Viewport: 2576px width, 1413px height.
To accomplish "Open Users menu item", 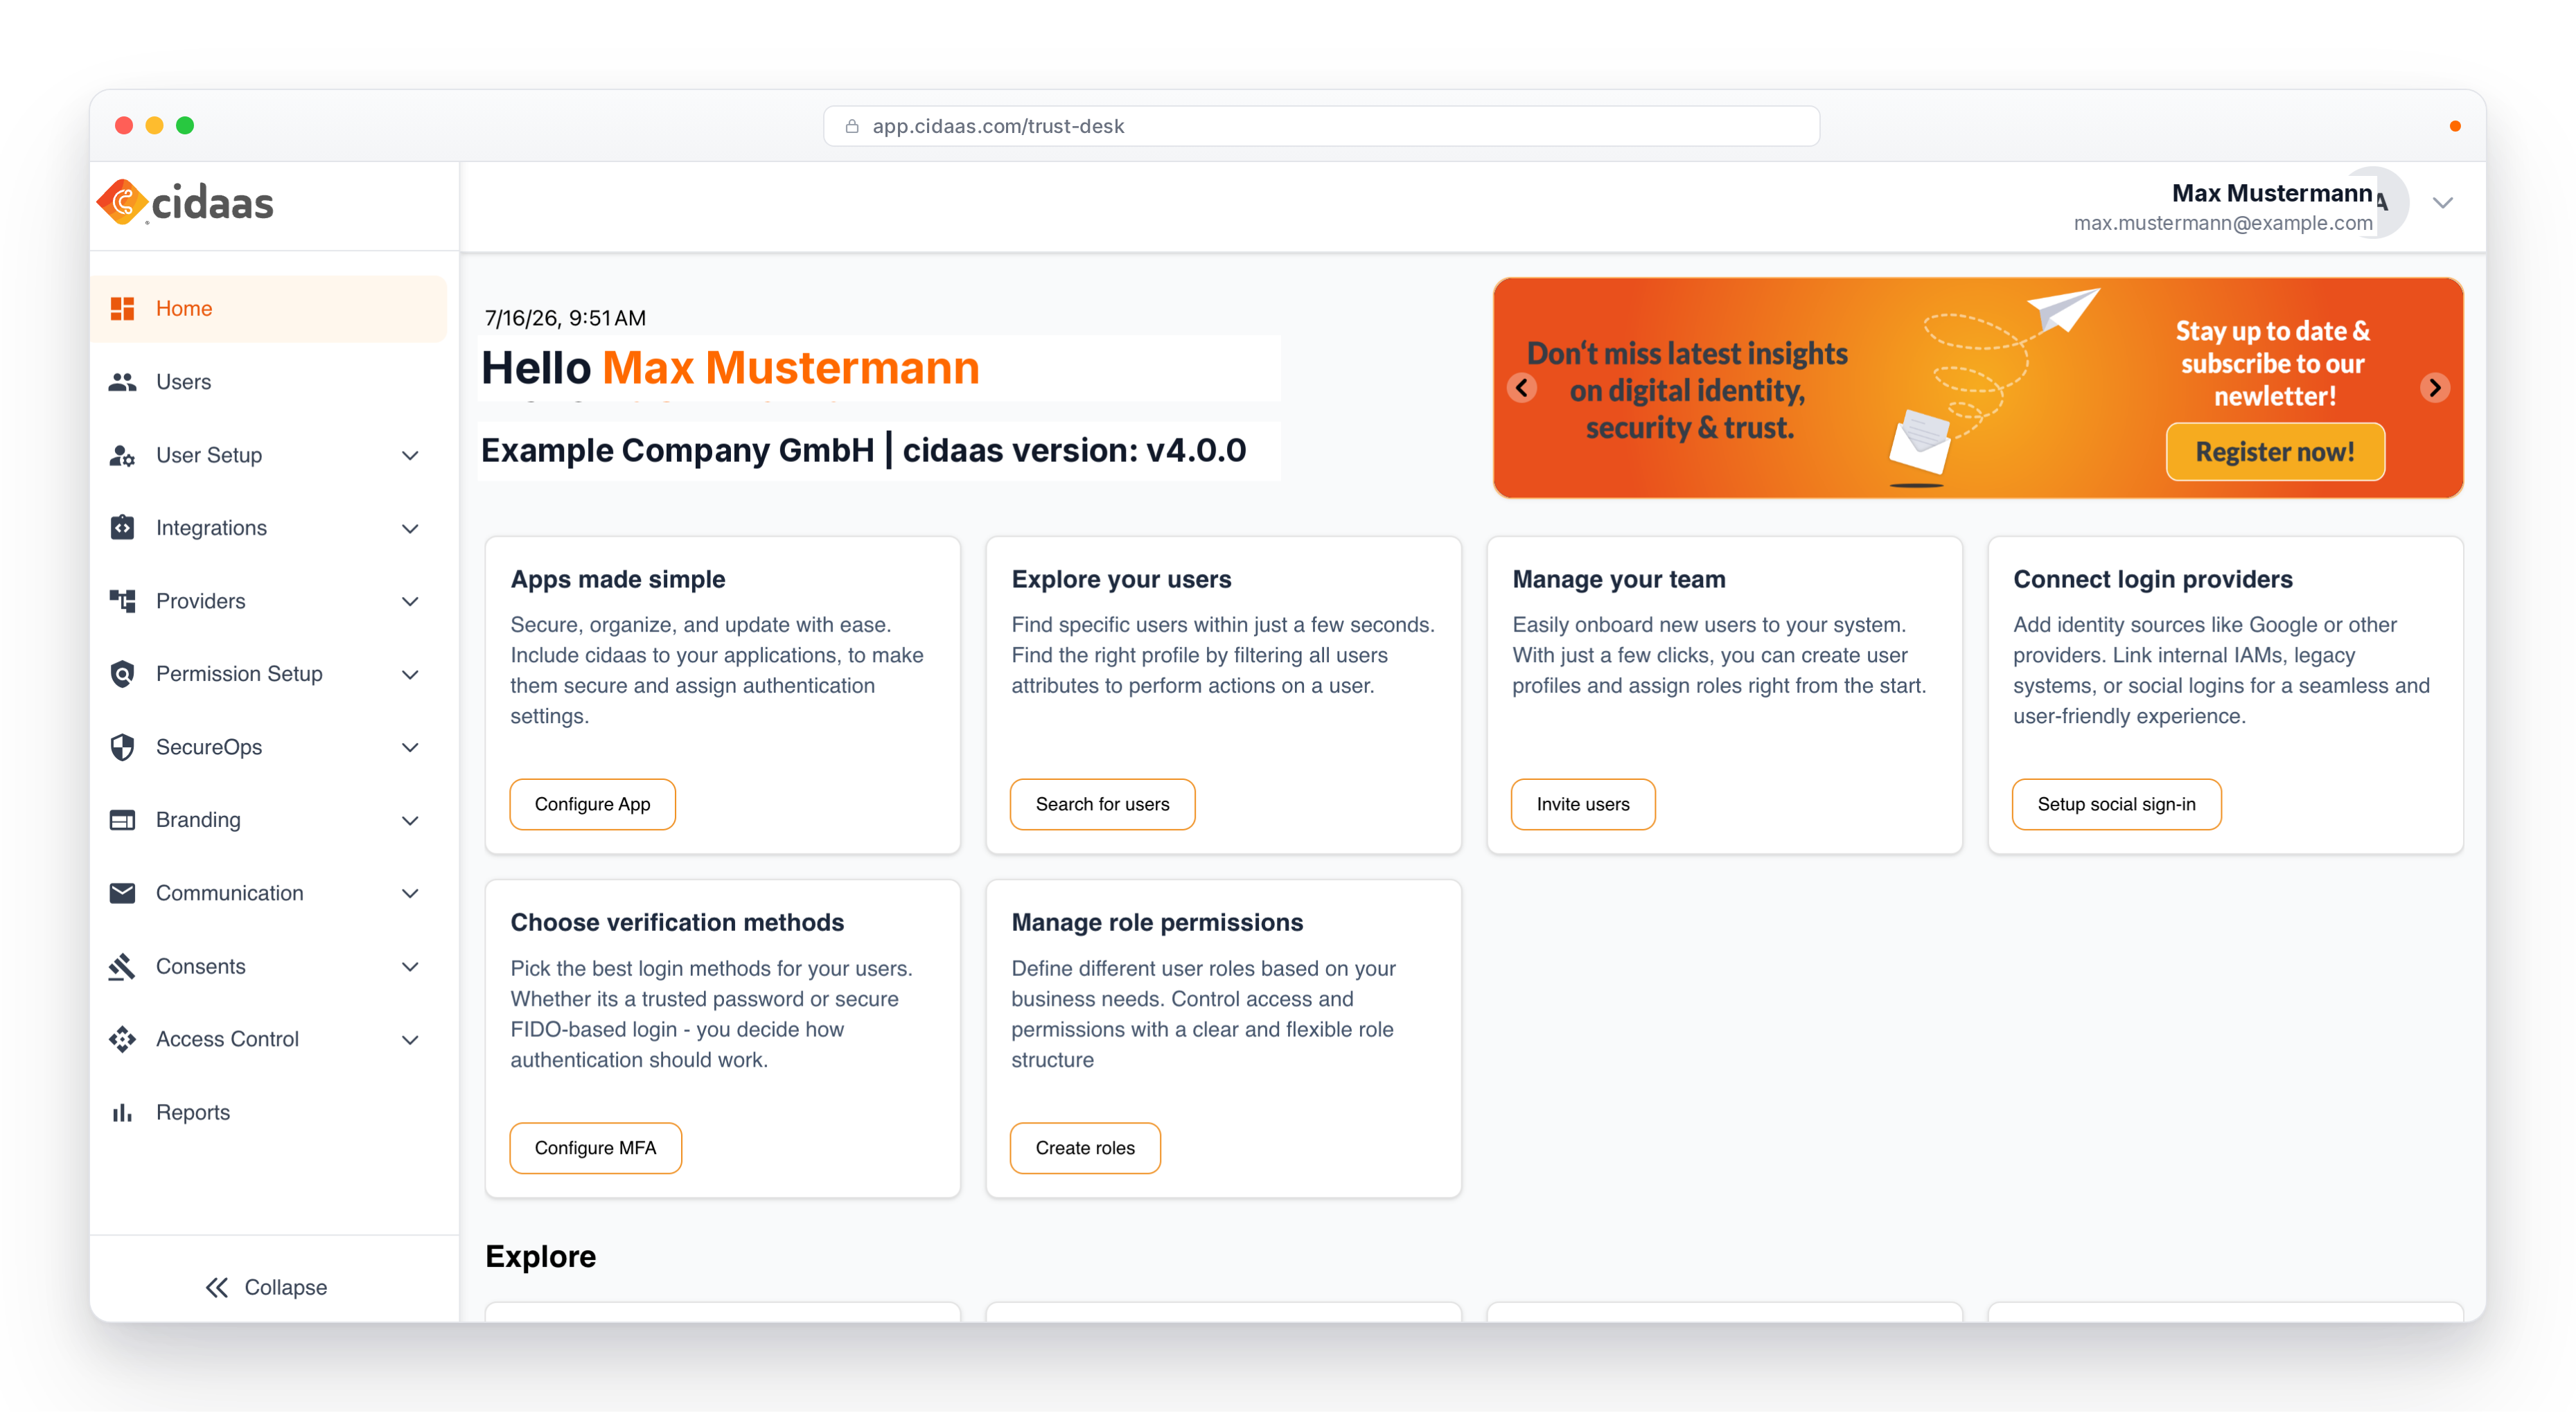I will (x=268, y=382).
